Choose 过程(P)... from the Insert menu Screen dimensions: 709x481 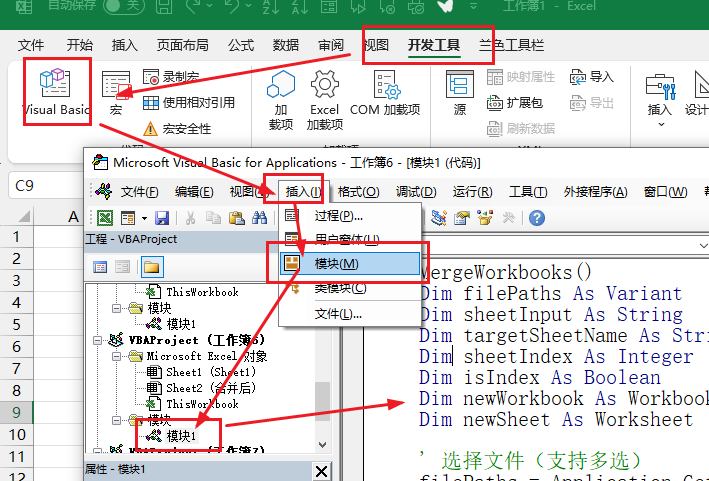(350, 216)
